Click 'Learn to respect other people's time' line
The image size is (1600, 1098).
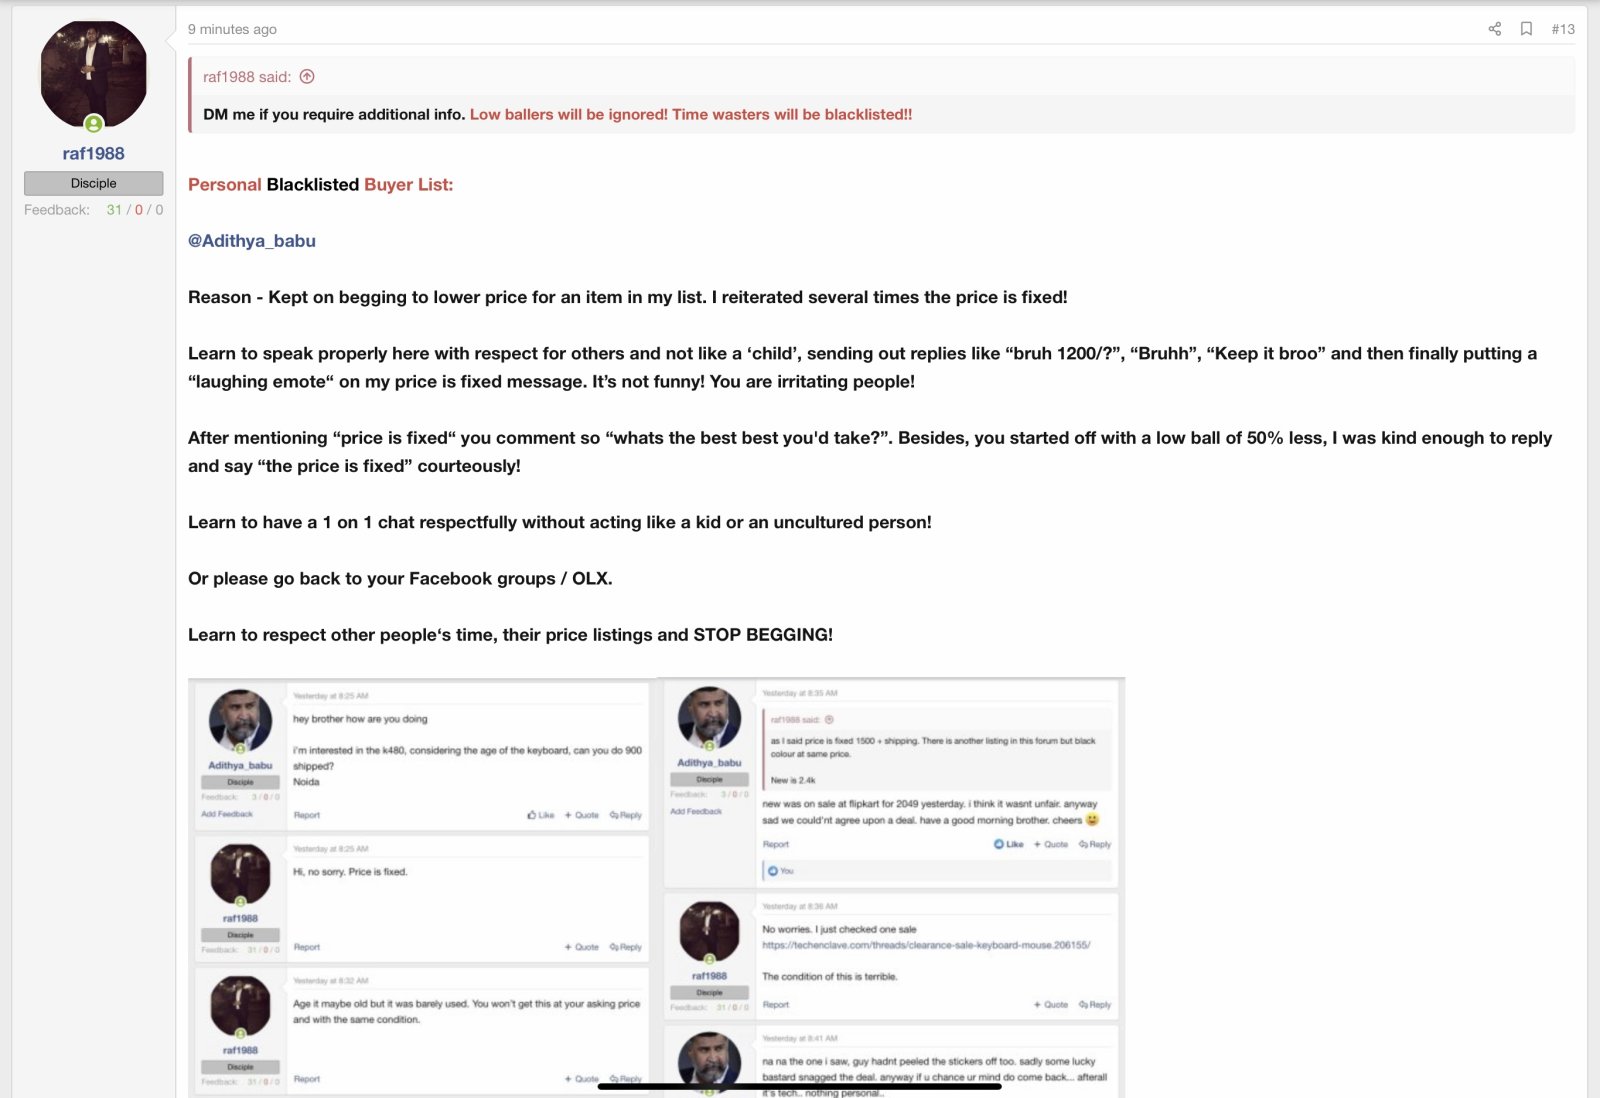click(510, 635)
